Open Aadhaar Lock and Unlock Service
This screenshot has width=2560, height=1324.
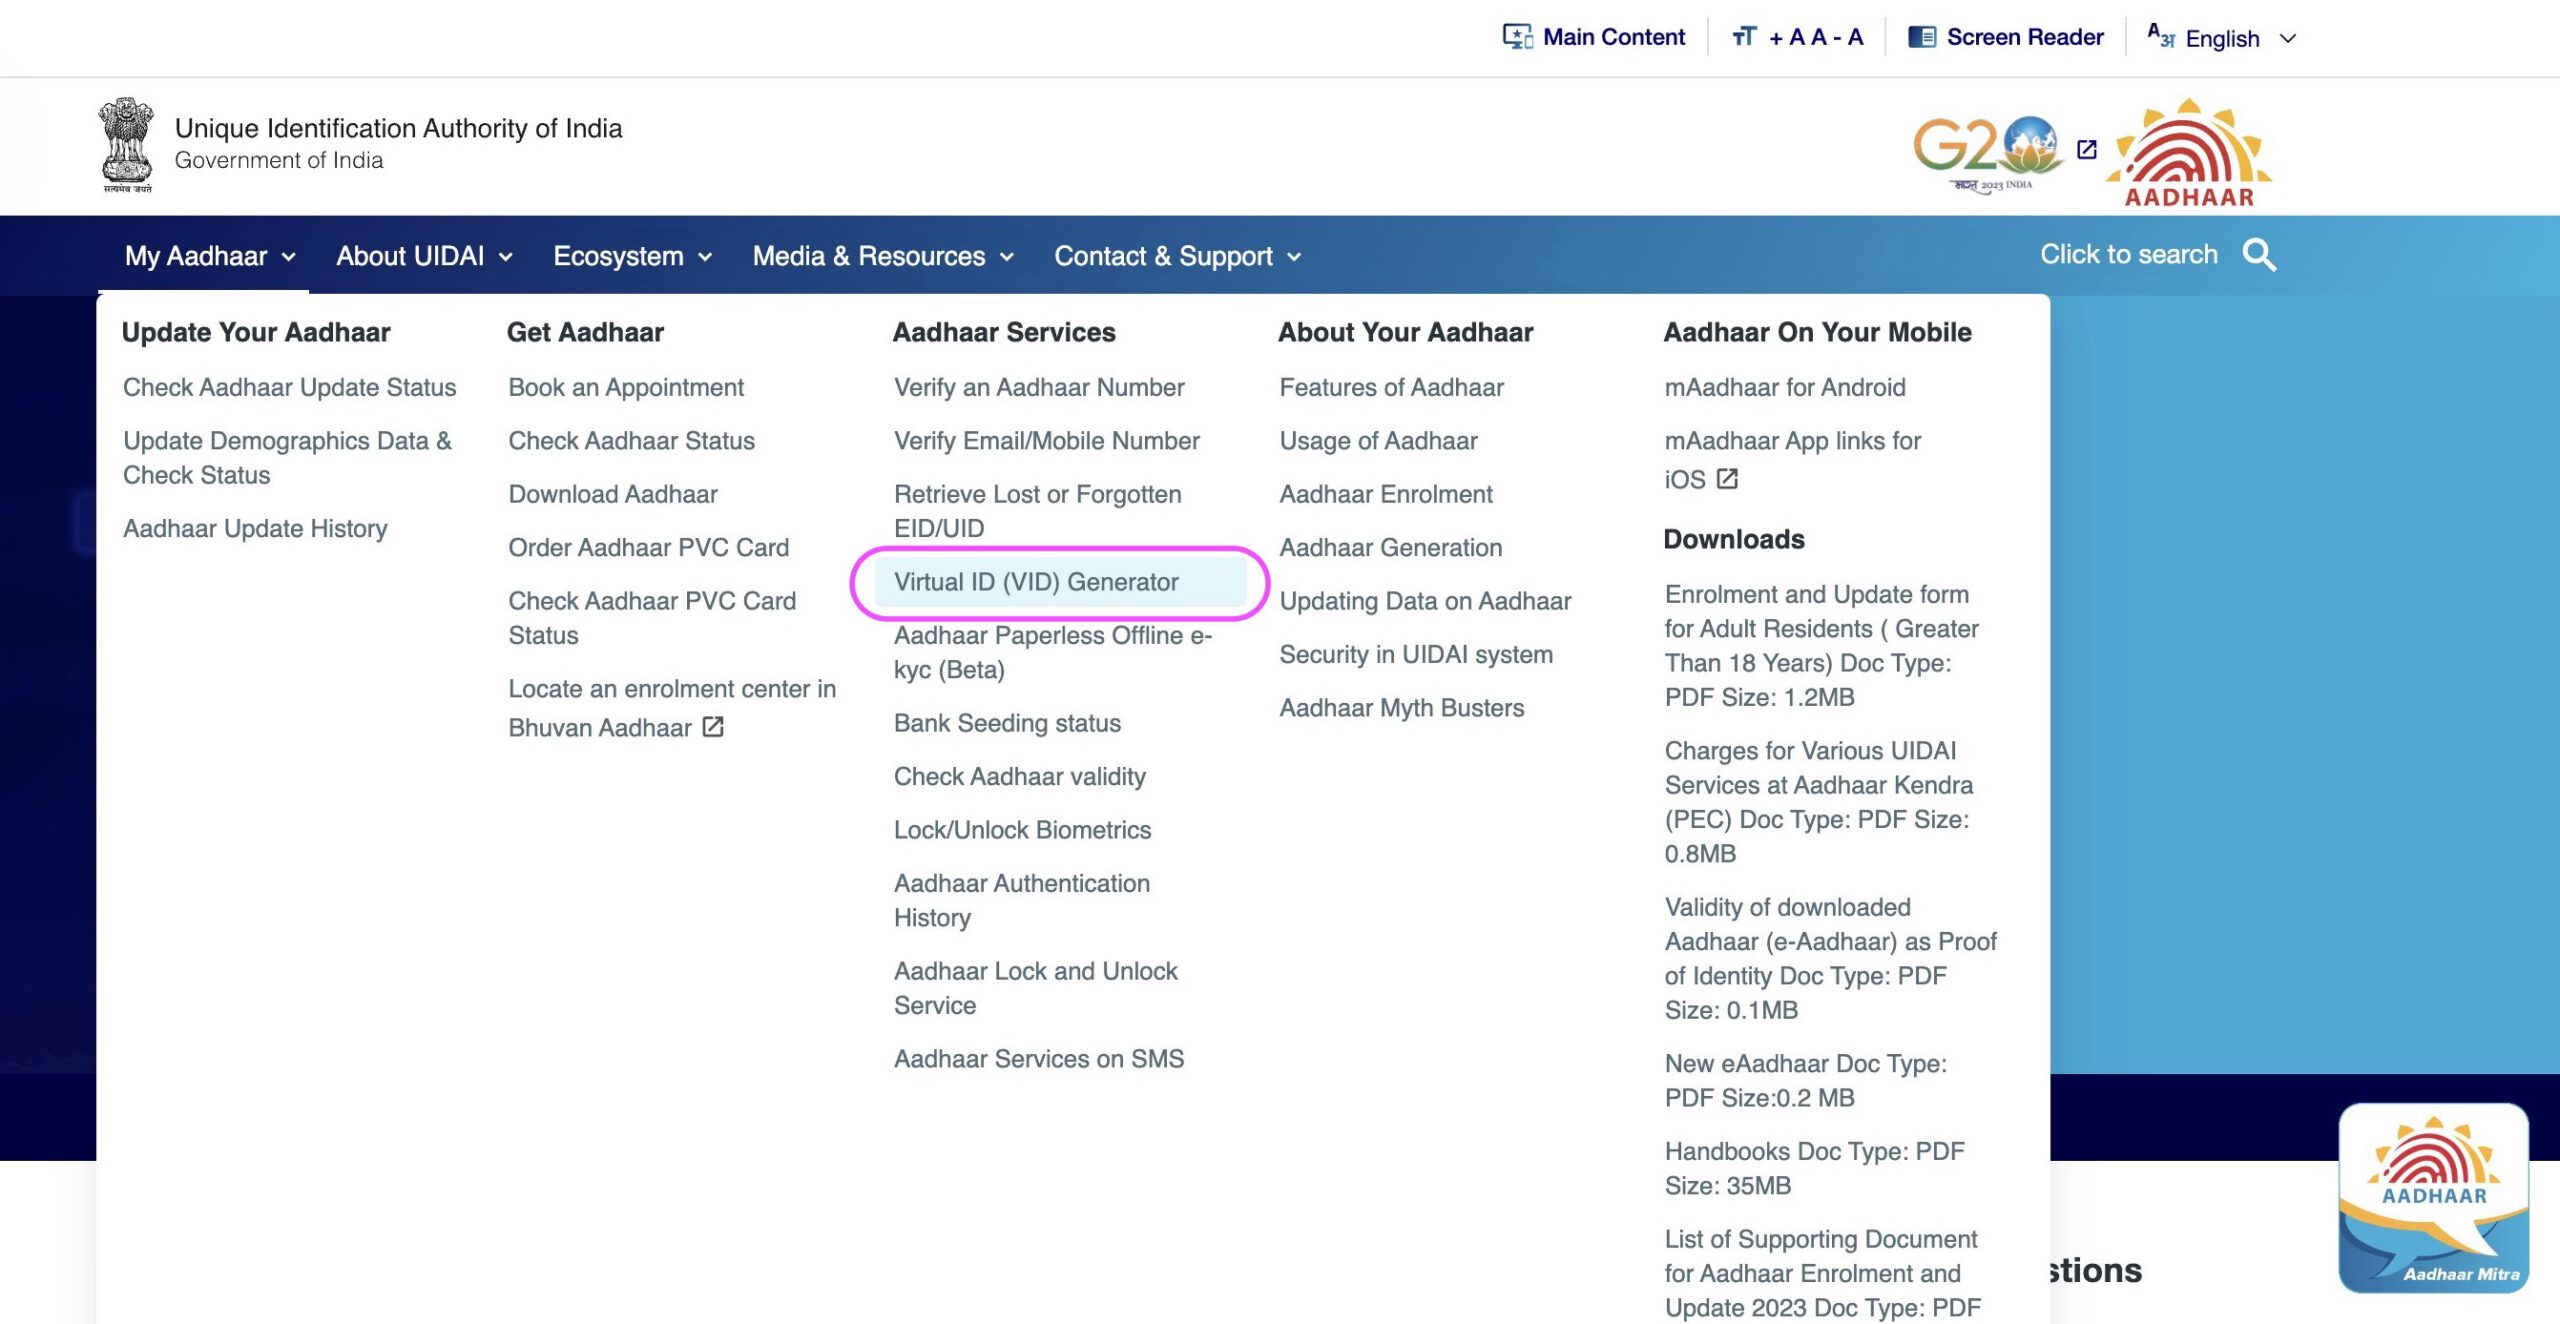(x=1036, y=988)
